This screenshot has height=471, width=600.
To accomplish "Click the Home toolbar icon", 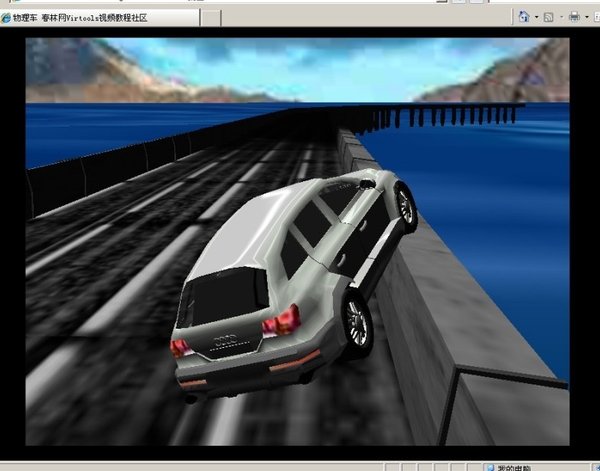I will point(523,17).
